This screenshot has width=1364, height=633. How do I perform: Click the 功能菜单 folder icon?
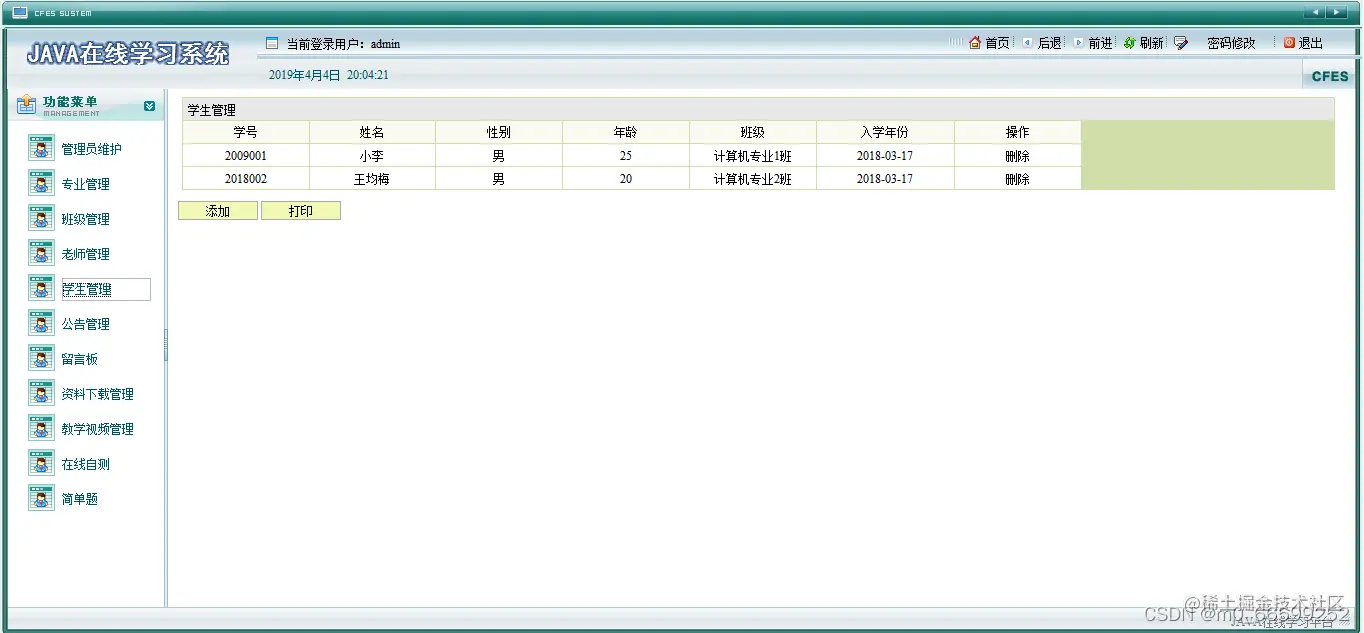point(27,105)
